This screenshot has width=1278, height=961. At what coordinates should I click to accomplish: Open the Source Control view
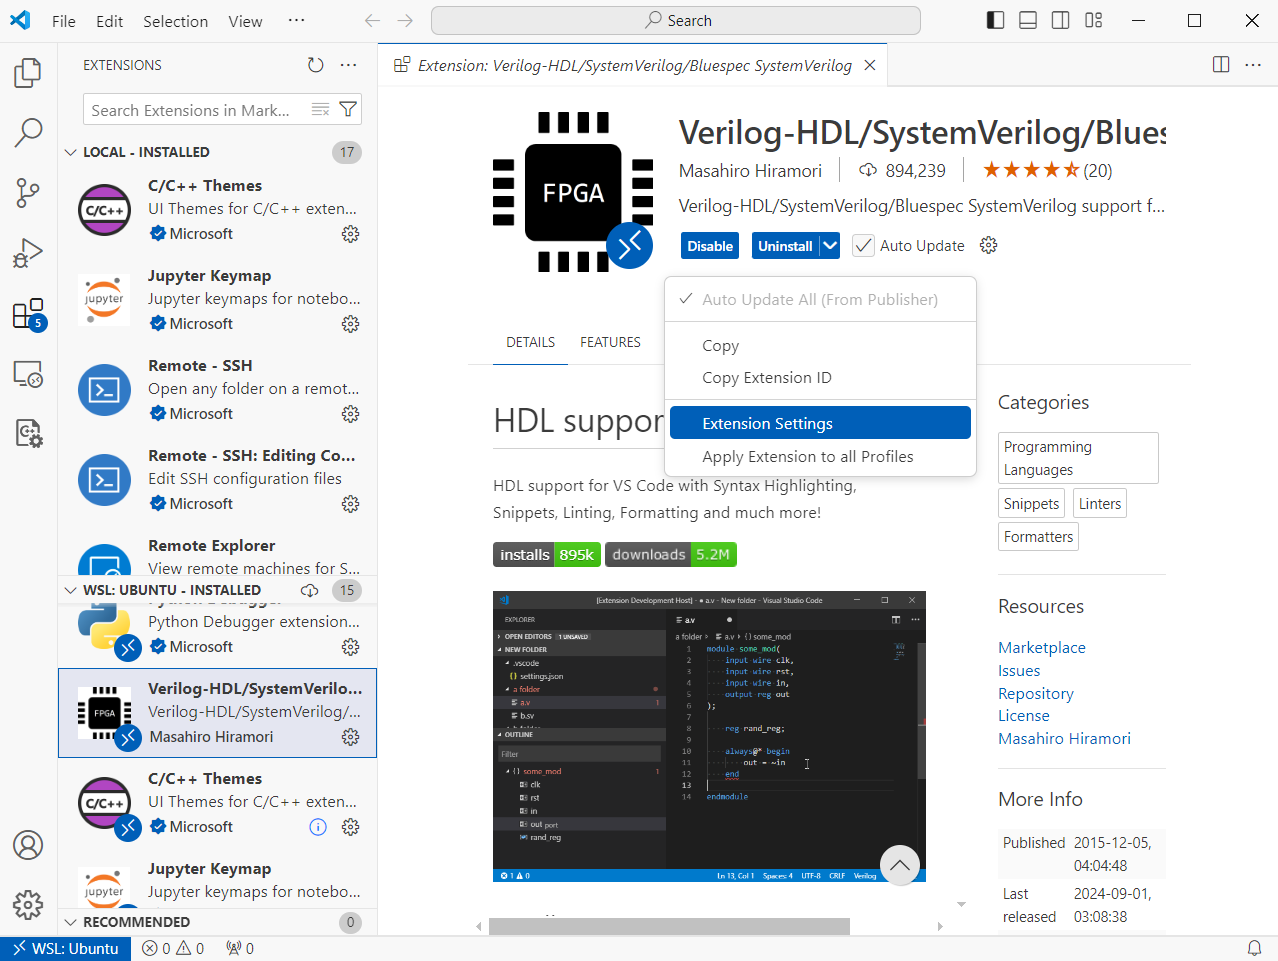point(28,193)
